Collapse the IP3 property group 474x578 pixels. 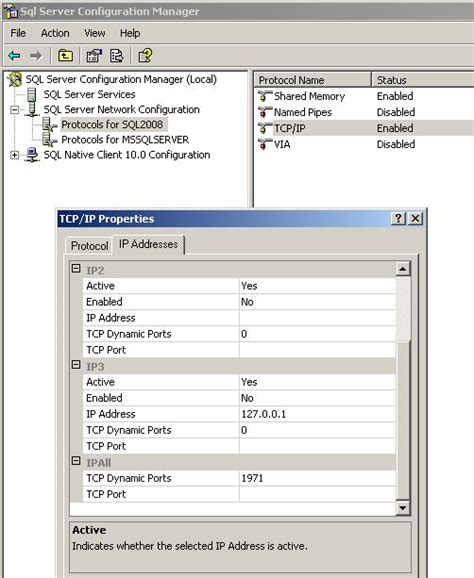tap(76, 365)
